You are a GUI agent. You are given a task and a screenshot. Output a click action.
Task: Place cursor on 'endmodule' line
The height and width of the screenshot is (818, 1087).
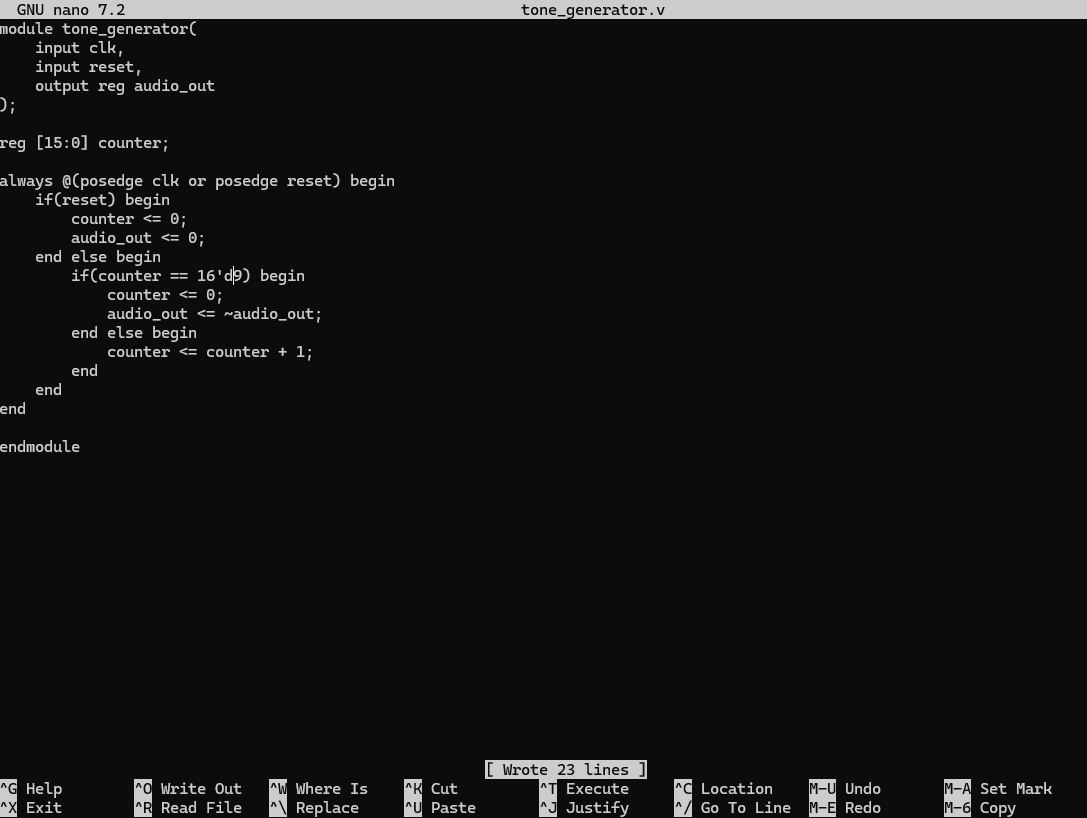[40, 447]
